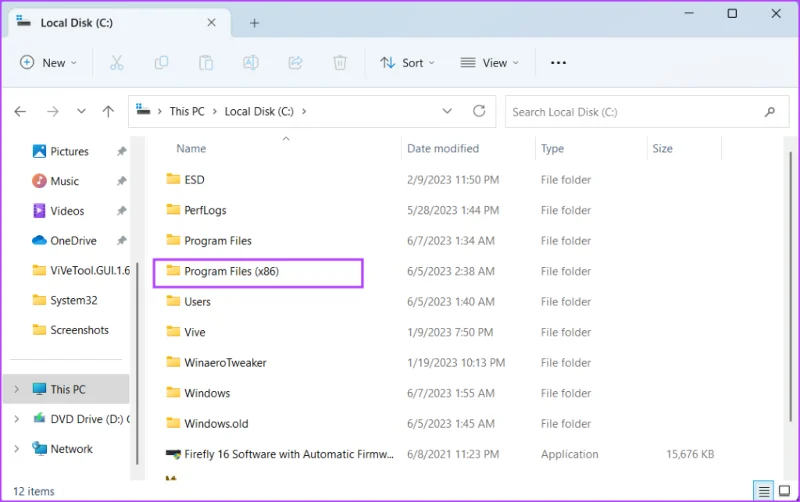
Task: Click the 15,676 KB size value
Action: coord(690,454)
